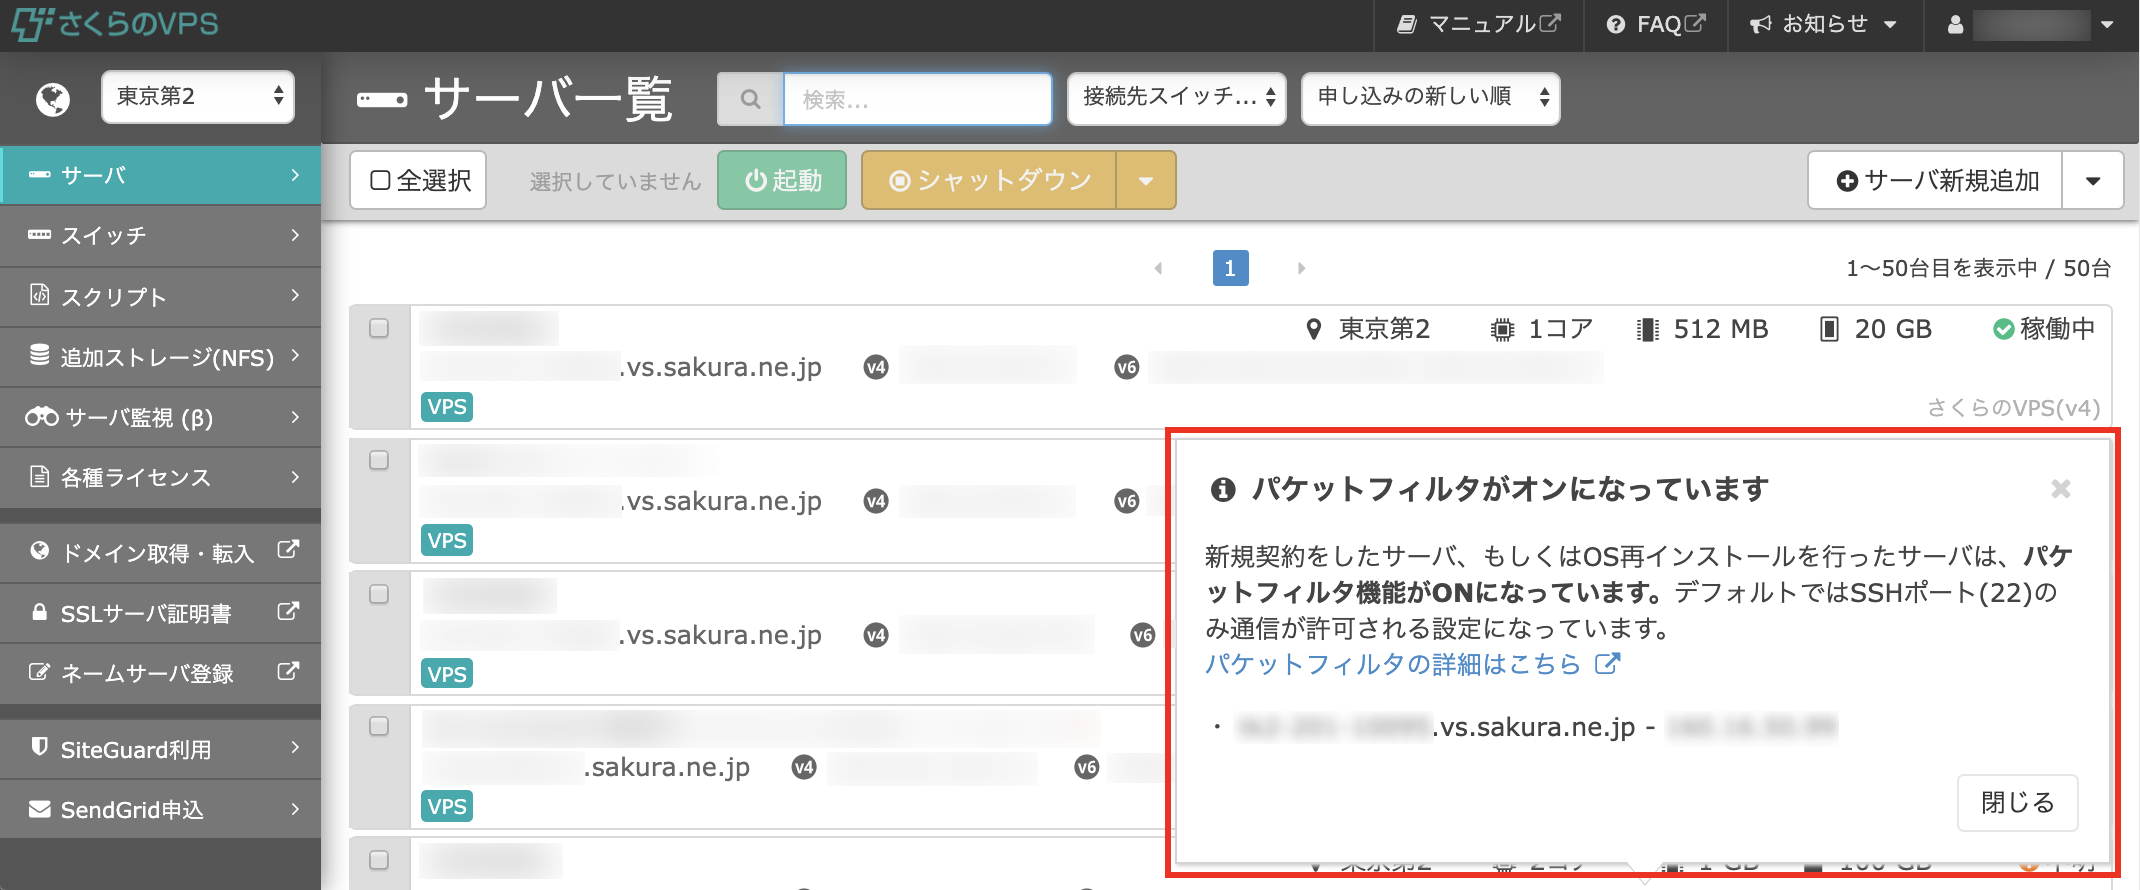Open the FAQ link
2140x890 pixels.
[1656, 24]
